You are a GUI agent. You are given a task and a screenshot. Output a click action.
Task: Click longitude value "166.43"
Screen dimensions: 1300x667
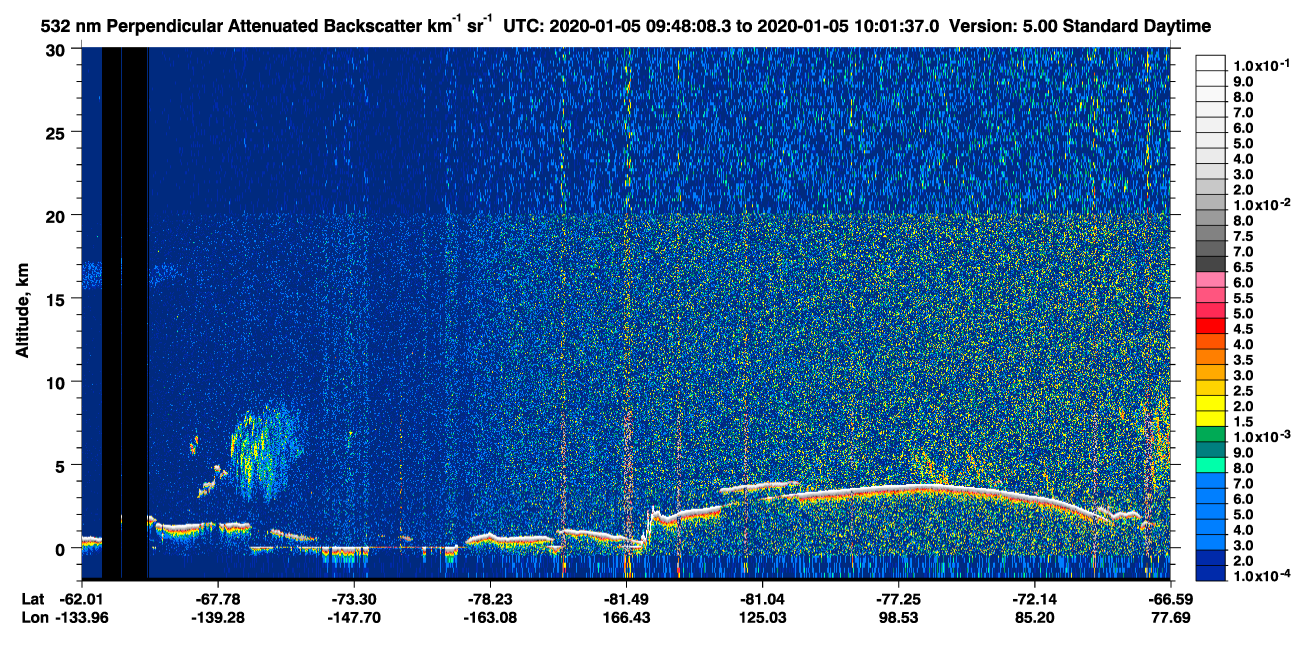[626, 617]
